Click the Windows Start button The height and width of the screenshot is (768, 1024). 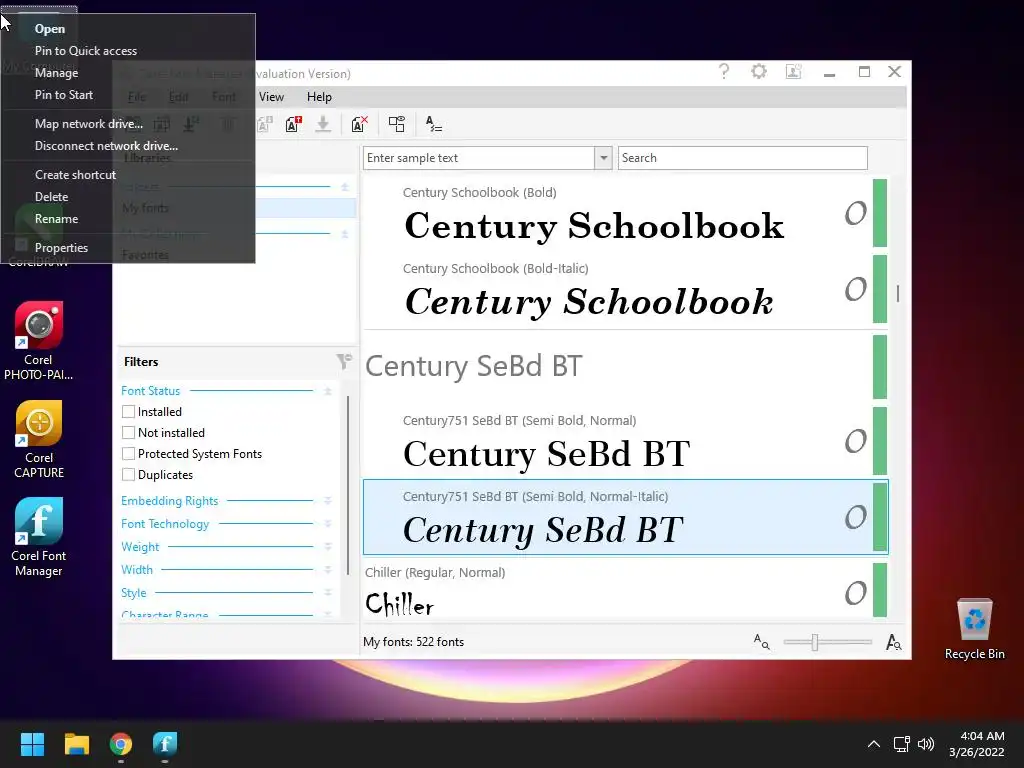pyautogui.click(x=32, y=744)
